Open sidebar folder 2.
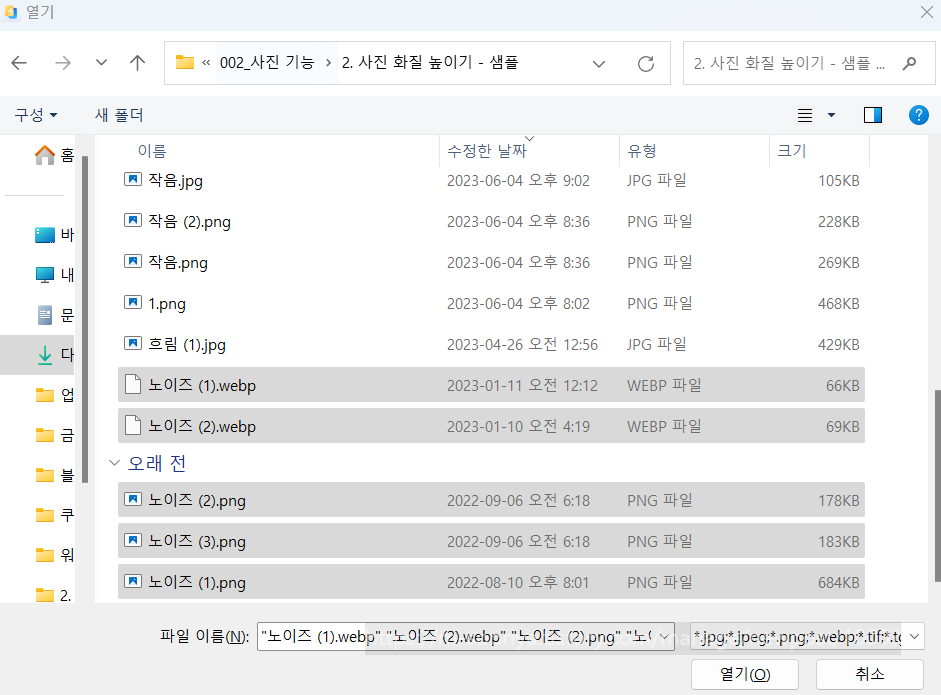 click(x=54, y=595)
